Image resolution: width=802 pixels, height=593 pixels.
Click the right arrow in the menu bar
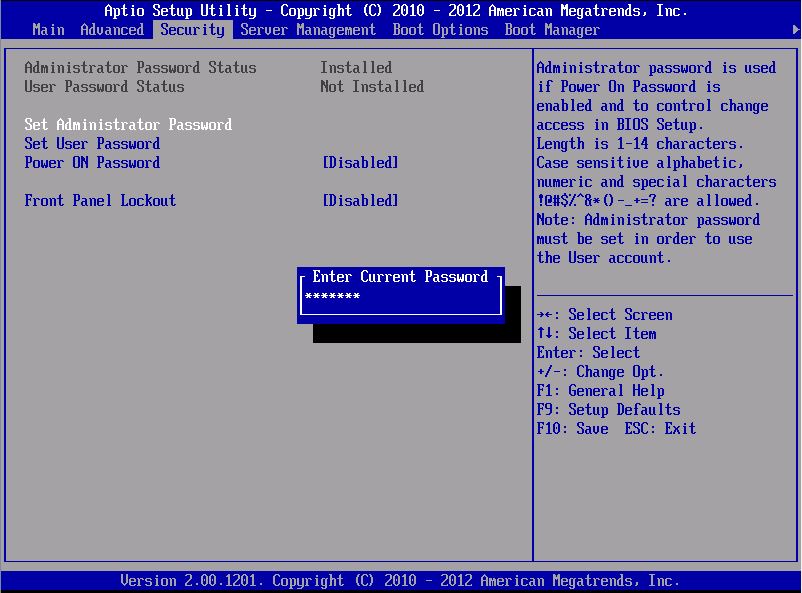click(795, 30)
